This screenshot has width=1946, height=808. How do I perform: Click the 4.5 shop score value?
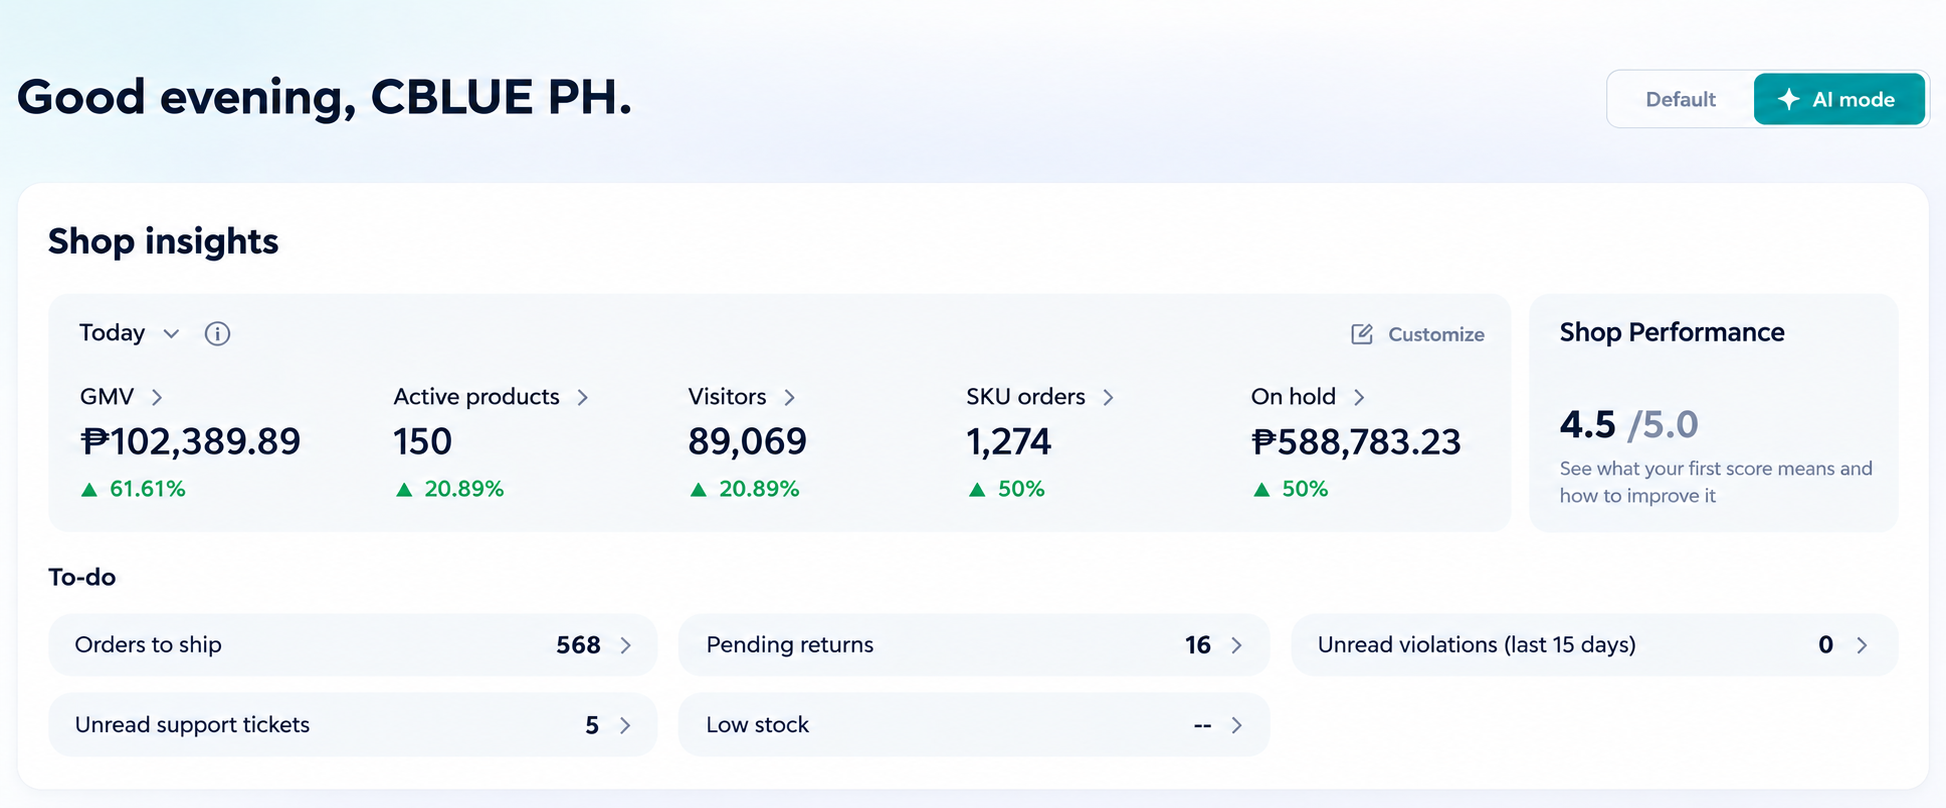click(x=1587, y=424)
